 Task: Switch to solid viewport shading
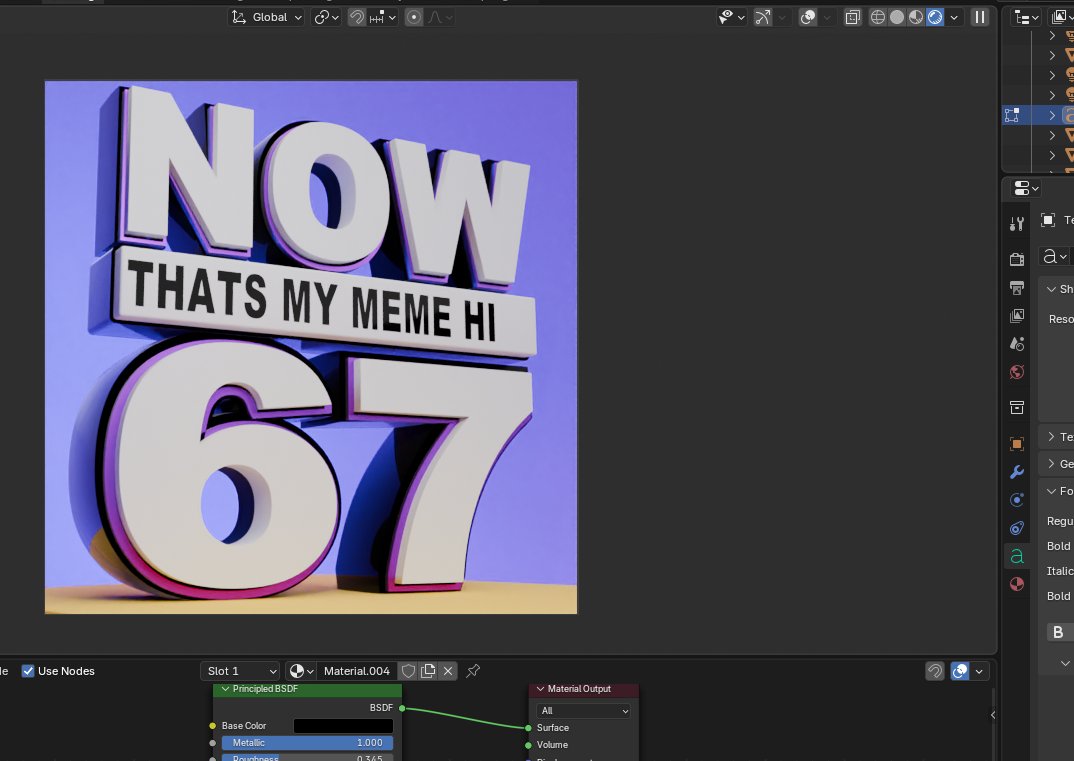click(897, 17)
